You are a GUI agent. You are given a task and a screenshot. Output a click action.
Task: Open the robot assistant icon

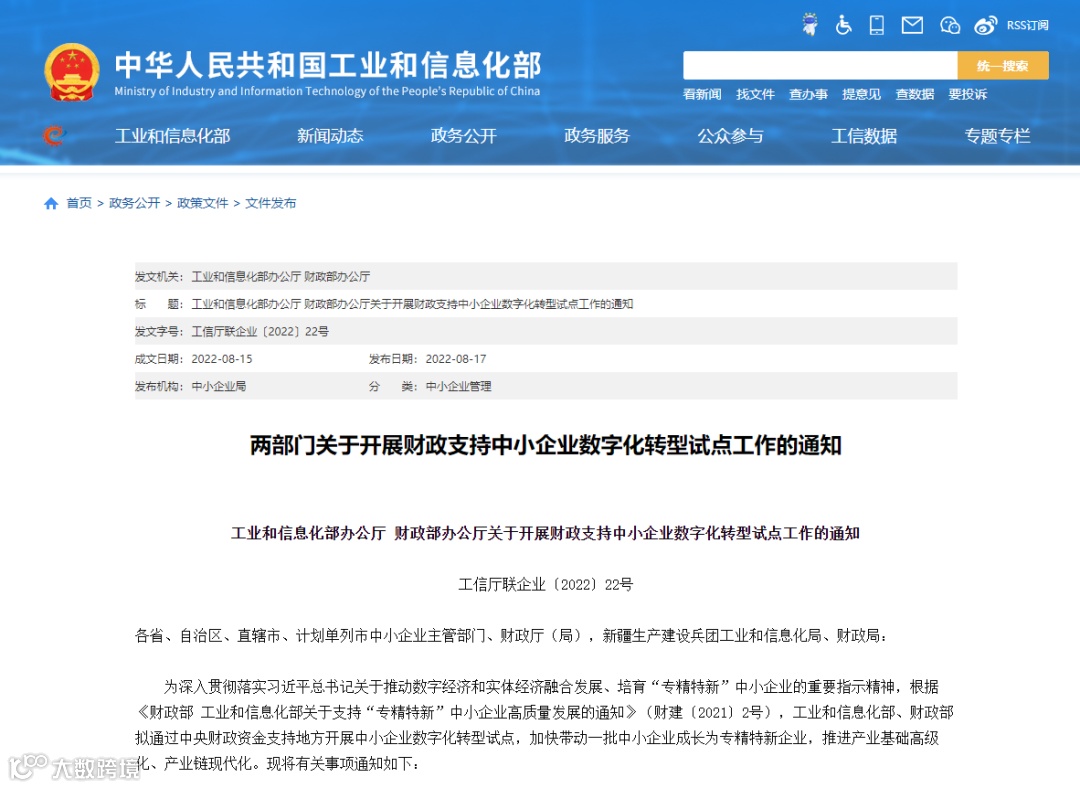(810, 25)
